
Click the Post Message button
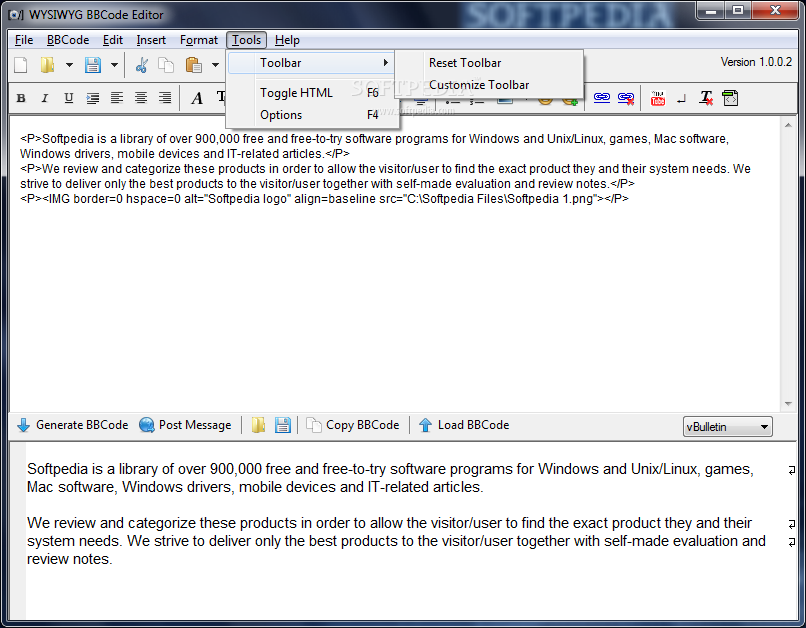click(x=186, y=425)
